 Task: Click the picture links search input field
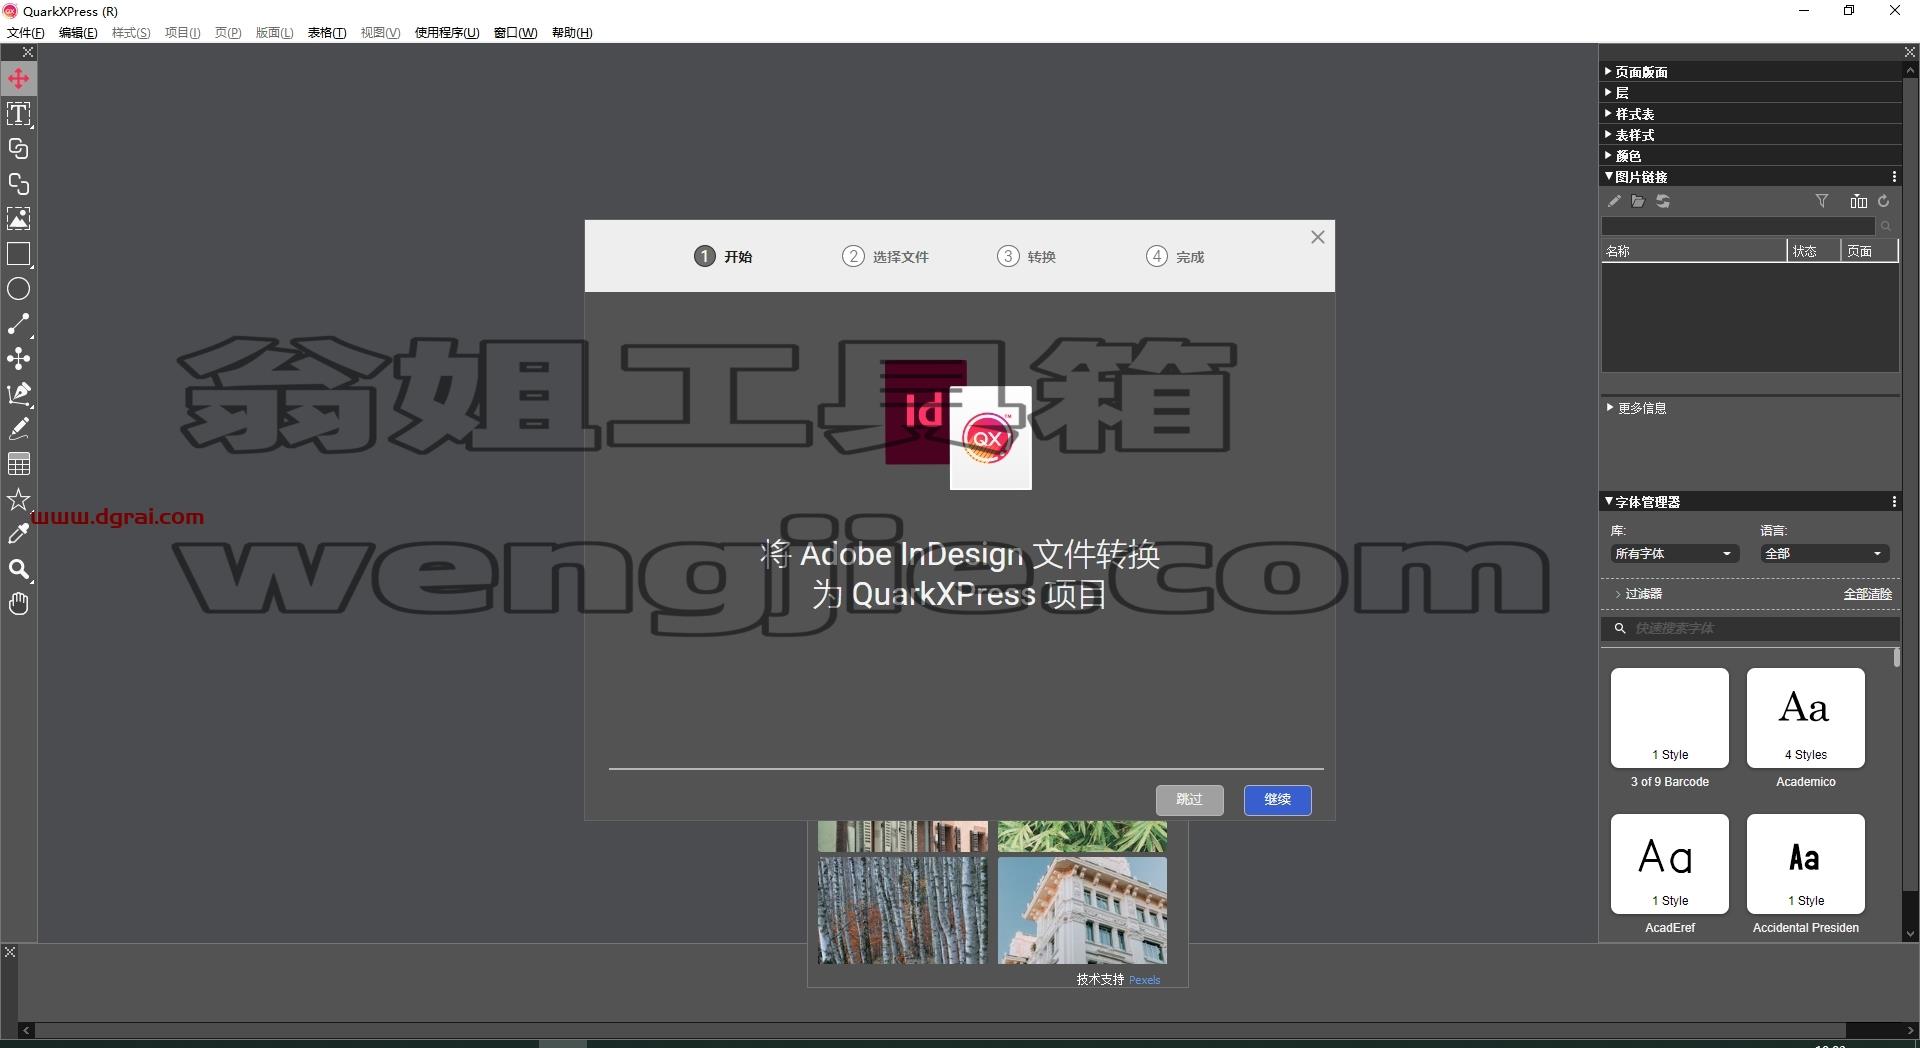[1738, 226]
